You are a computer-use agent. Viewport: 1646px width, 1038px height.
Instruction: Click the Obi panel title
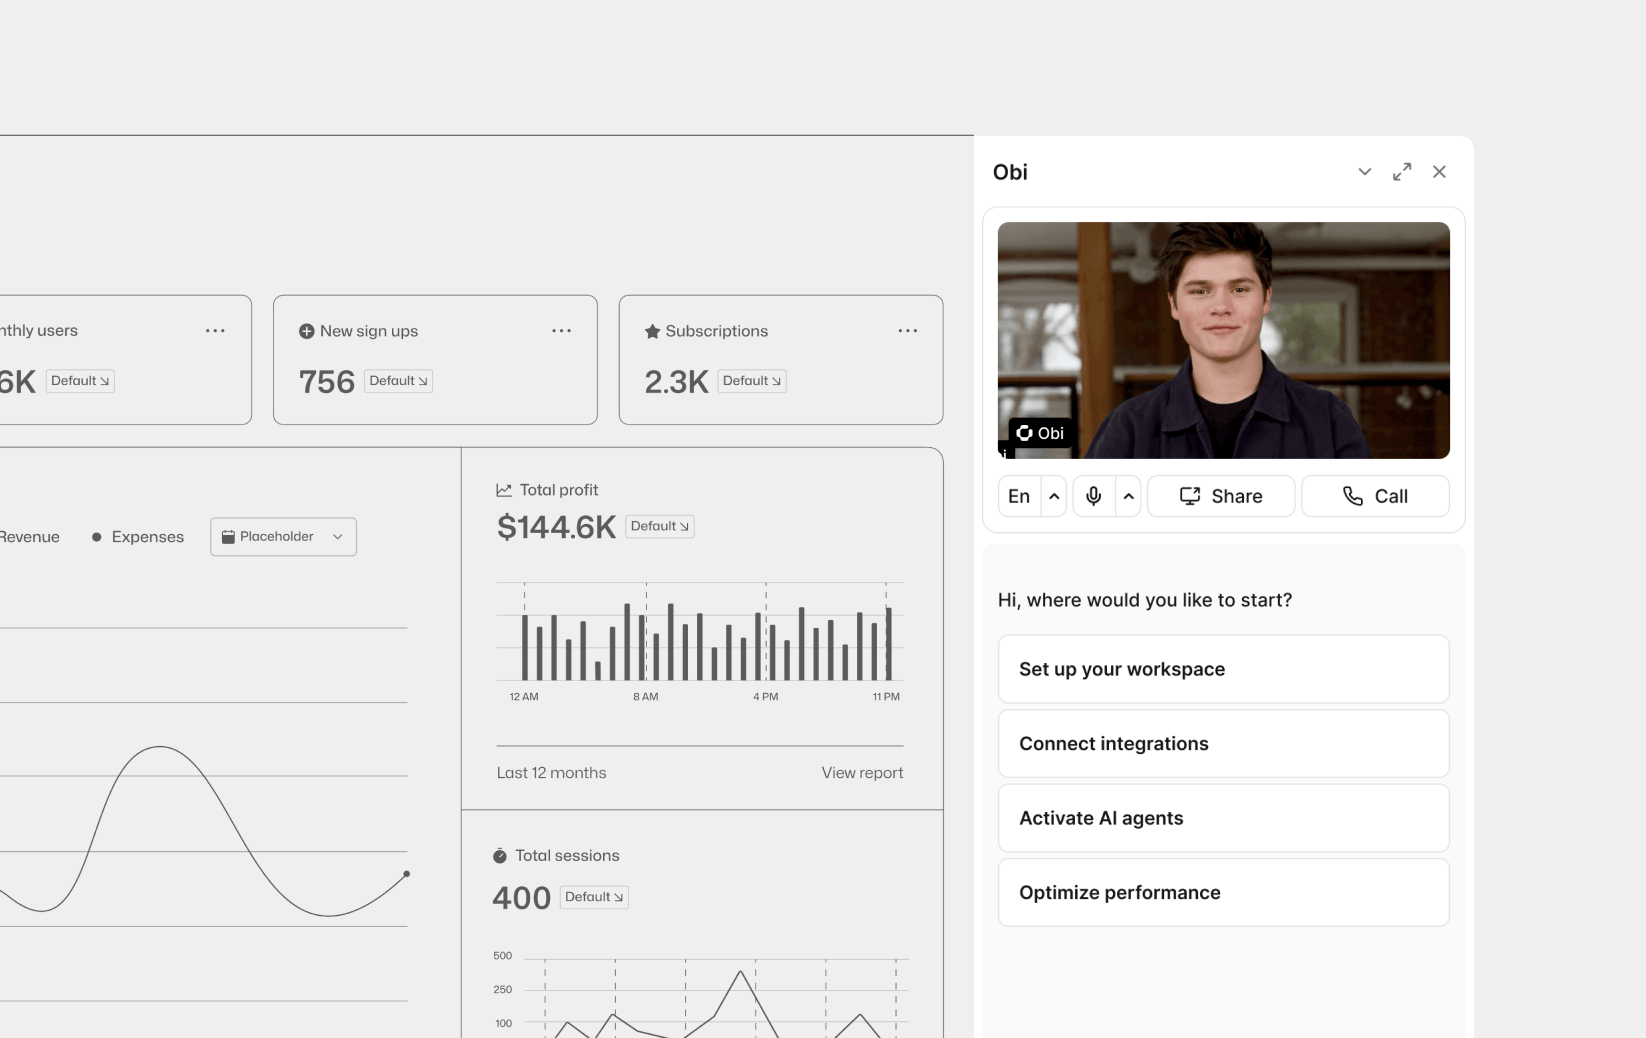[1010, 172]
